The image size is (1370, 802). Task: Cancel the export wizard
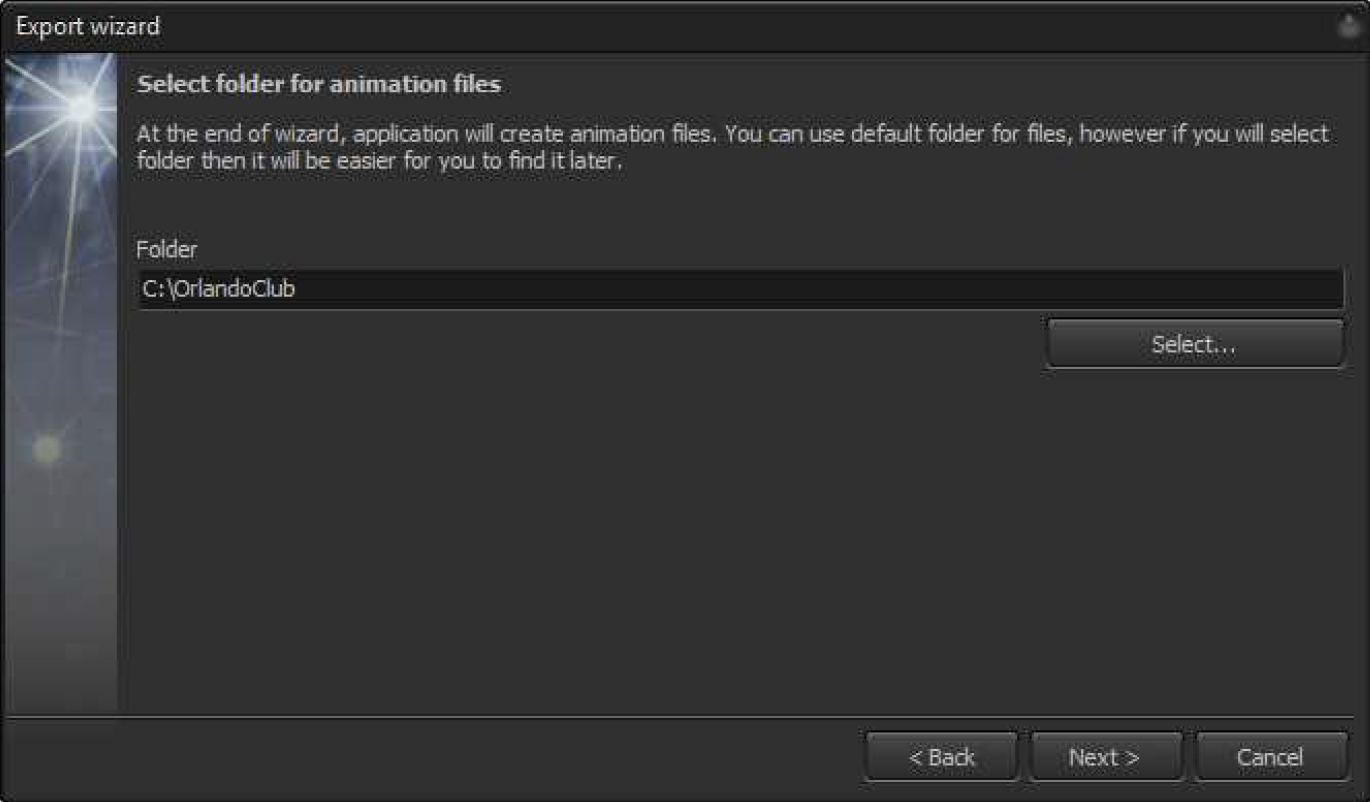click(x=1271, y=757)
